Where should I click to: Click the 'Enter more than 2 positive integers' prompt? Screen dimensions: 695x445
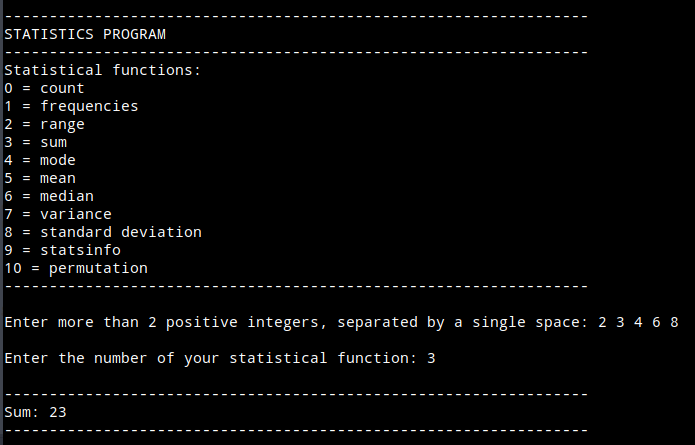point(296,322)
